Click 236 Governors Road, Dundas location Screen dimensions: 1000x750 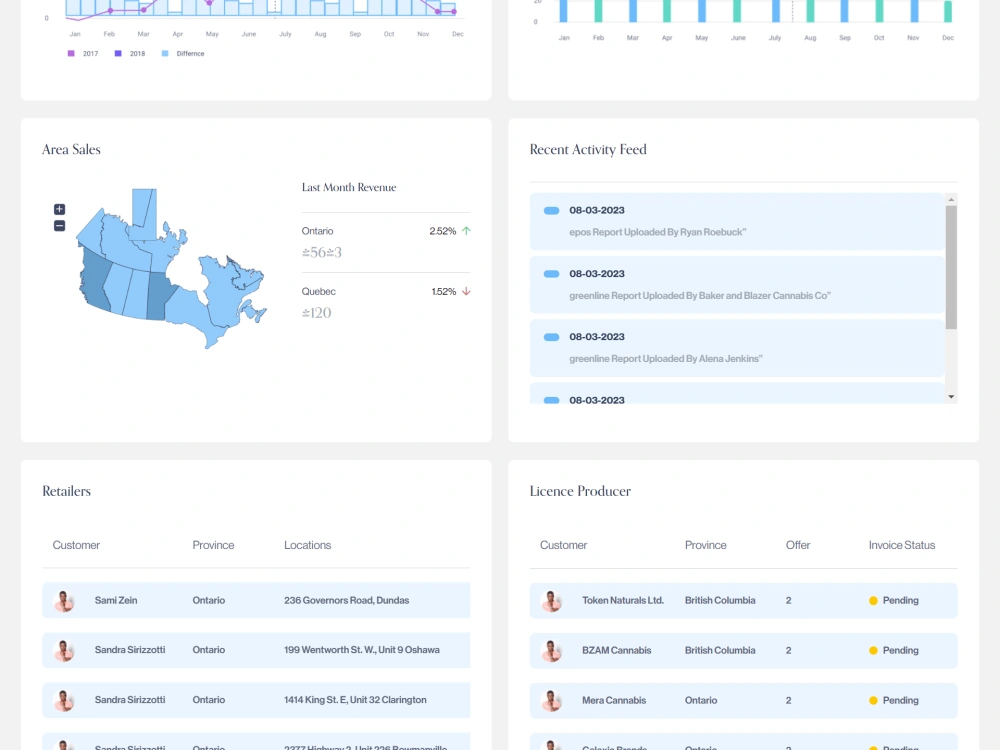[346, 600]
